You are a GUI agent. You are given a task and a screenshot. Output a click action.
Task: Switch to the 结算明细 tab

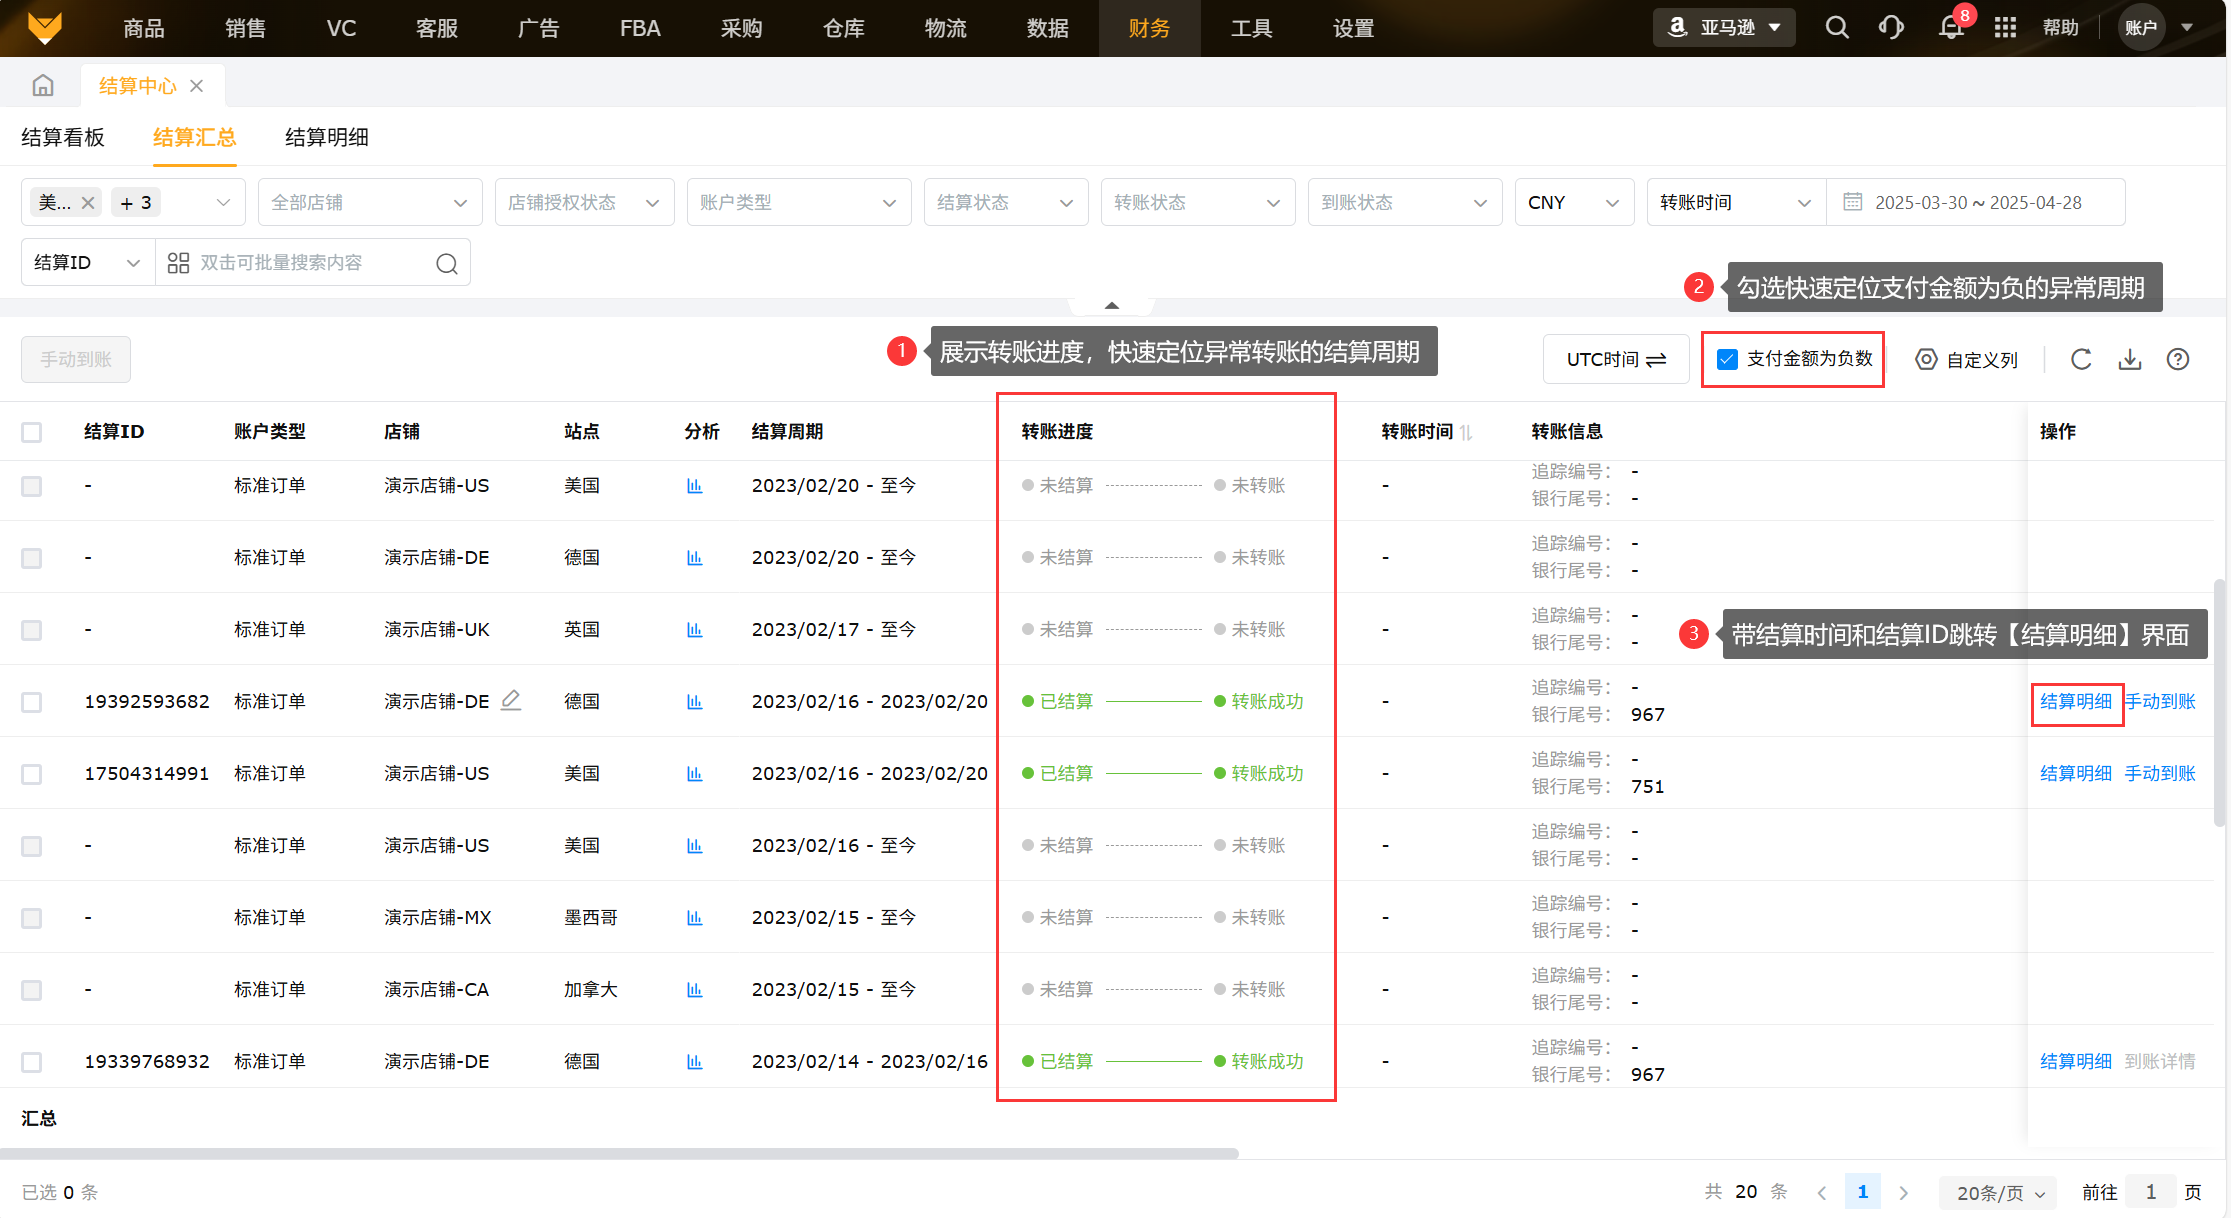point(327,137)
